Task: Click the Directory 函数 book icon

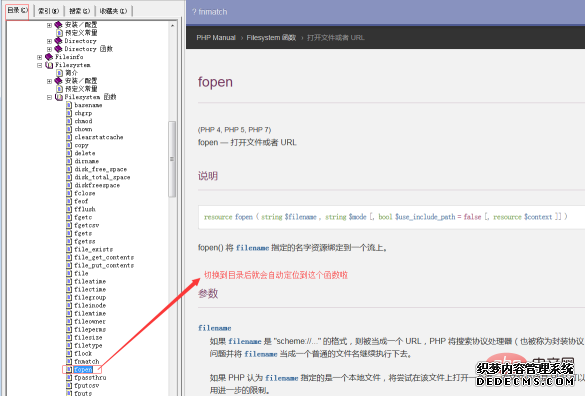Action: click(59, 49)
